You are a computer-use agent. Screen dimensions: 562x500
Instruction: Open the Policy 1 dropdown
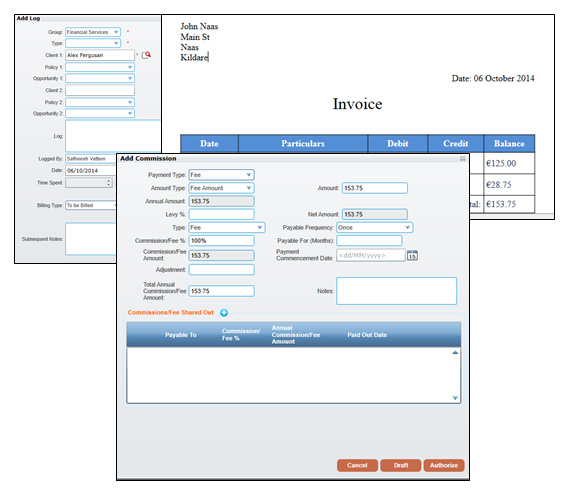click(100, 67)
